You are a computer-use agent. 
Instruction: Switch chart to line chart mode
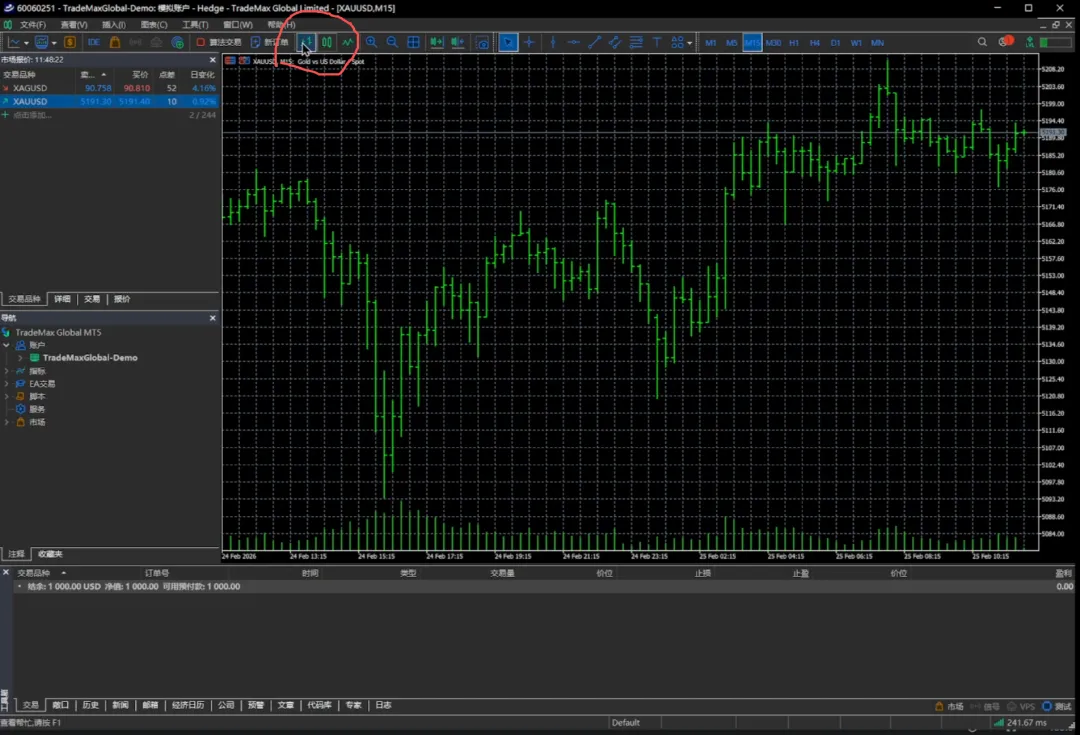347,42
